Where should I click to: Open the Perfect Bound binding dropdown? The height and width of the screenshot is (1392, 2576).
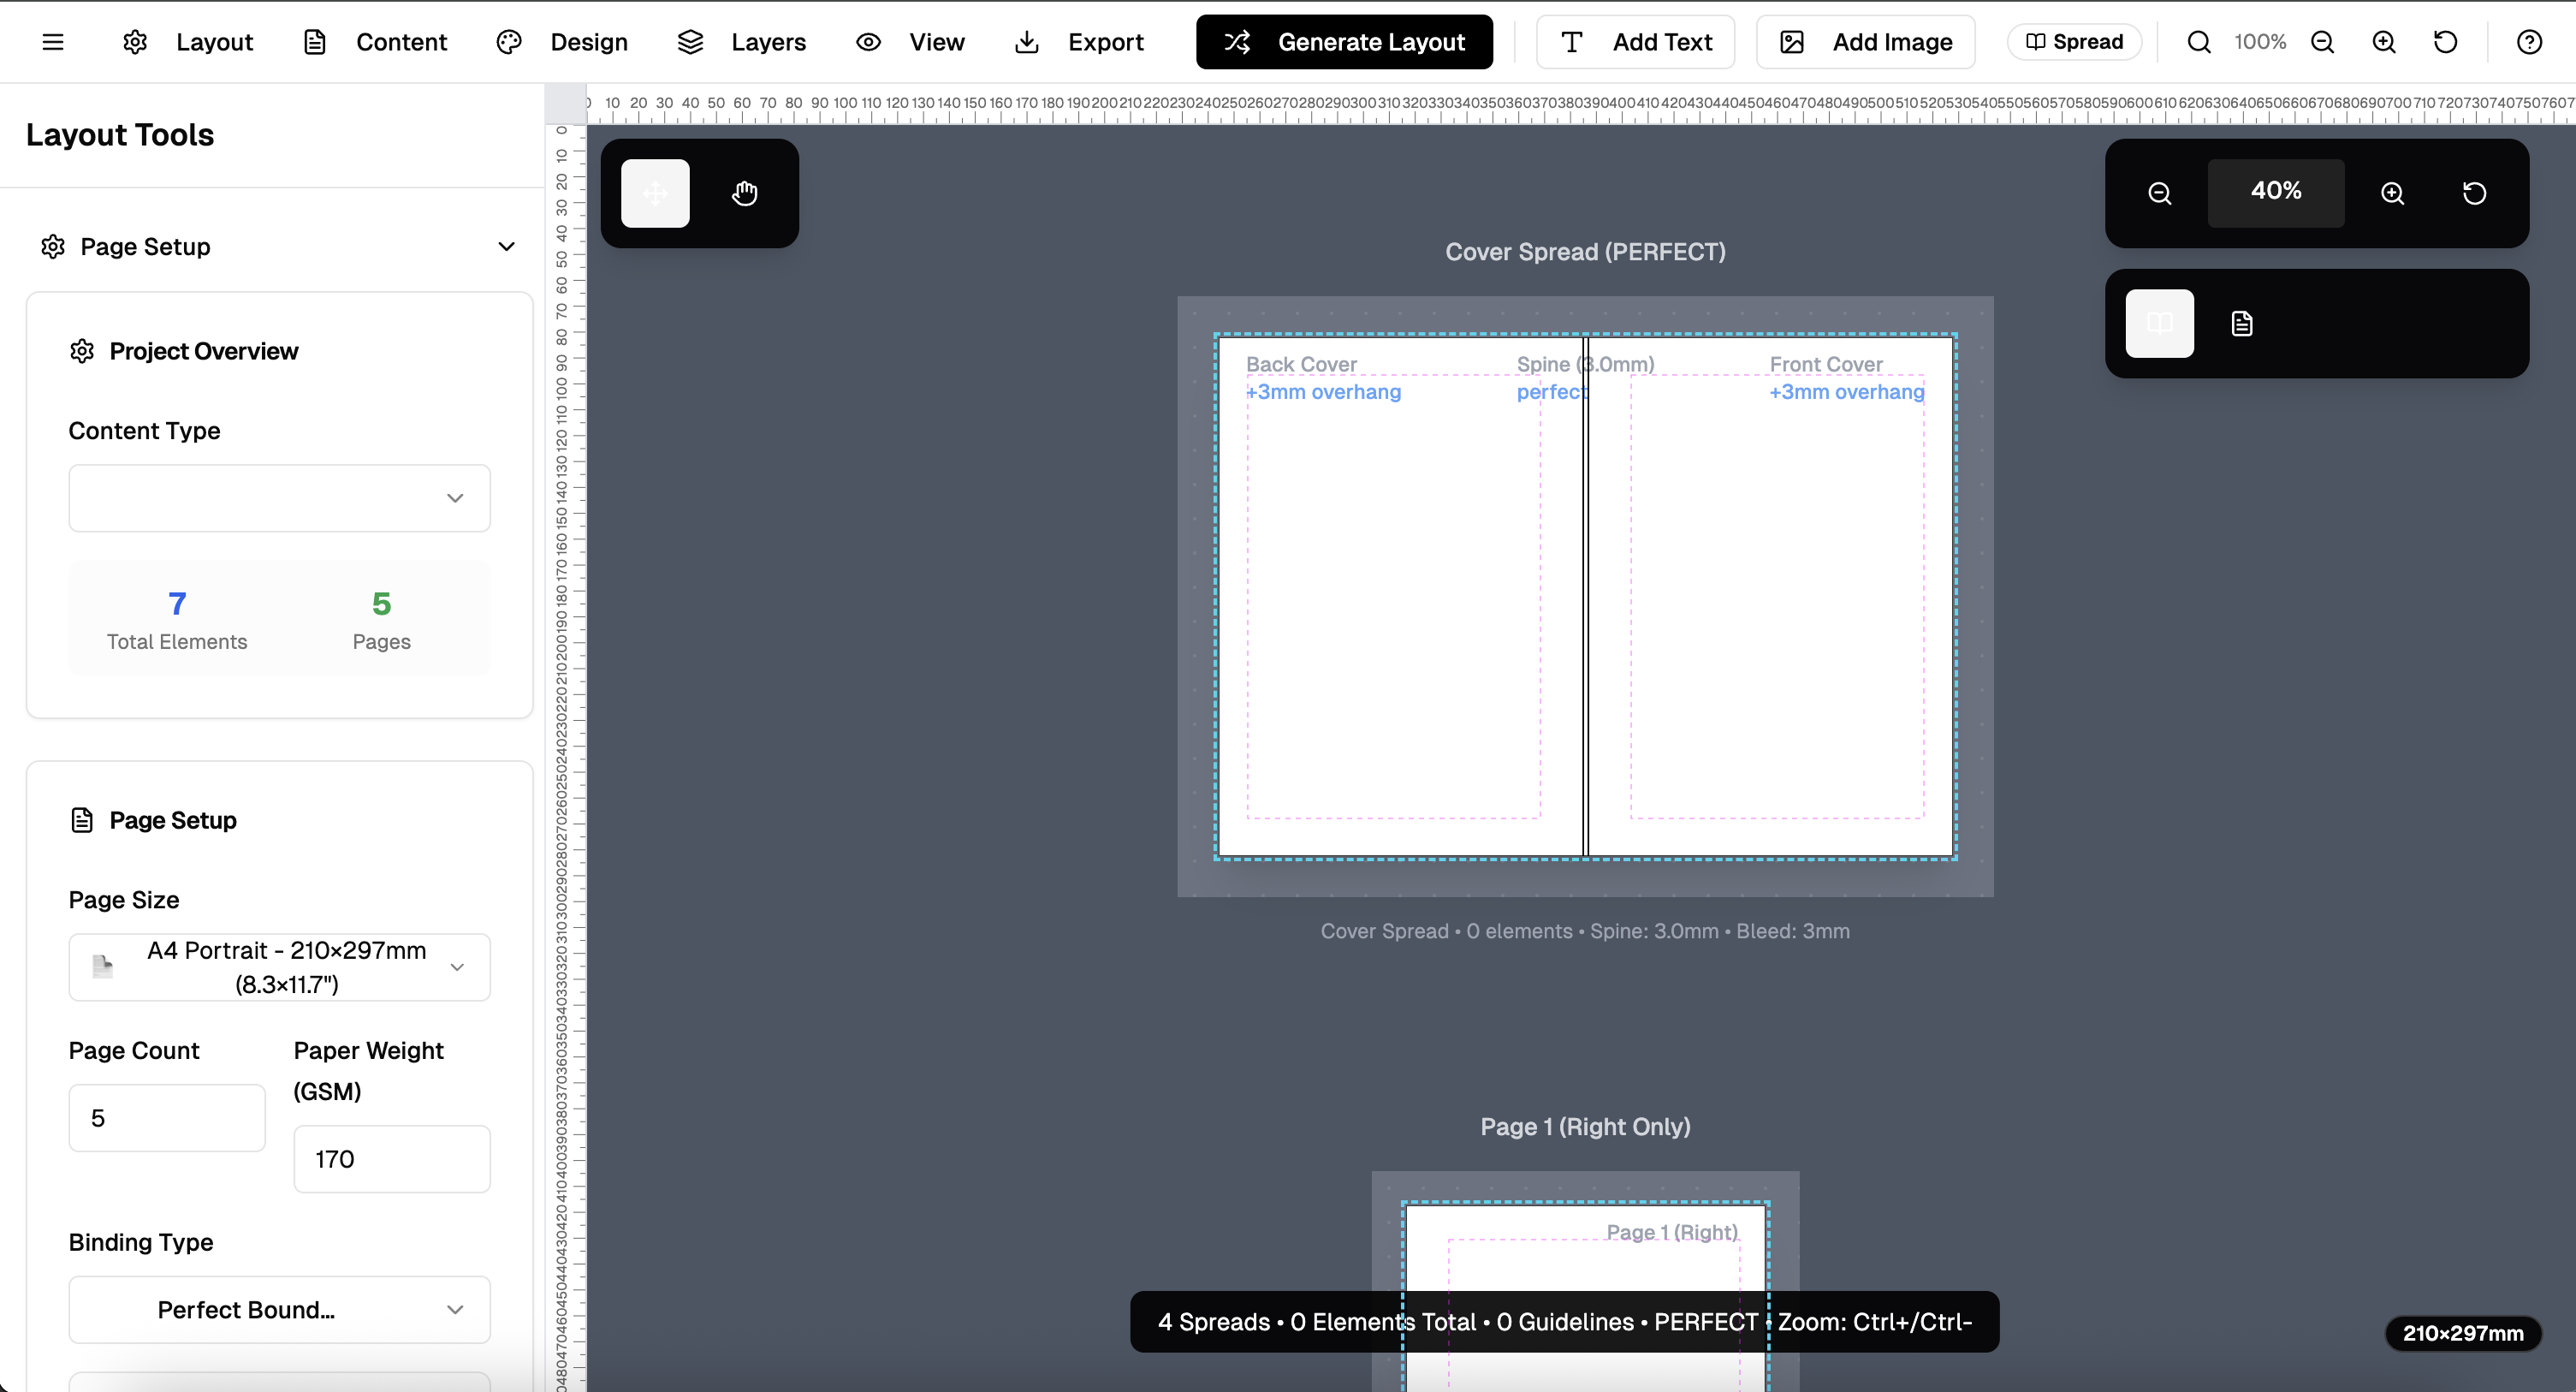[x=279, y=1309]
